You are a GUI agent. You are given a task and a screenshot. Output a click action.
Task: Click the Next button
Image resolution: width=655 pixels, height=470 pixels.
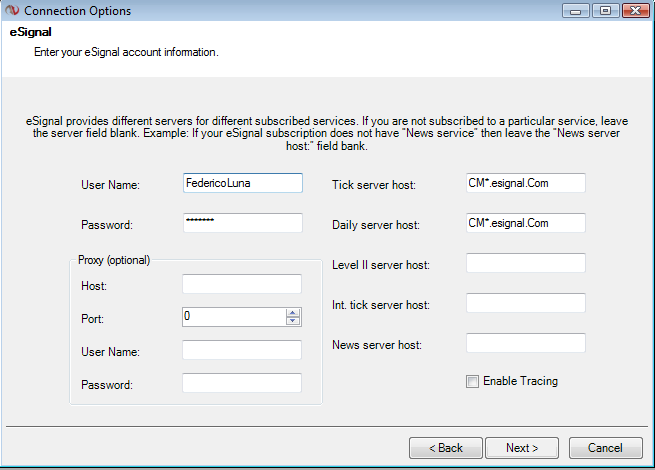(522, 447)
